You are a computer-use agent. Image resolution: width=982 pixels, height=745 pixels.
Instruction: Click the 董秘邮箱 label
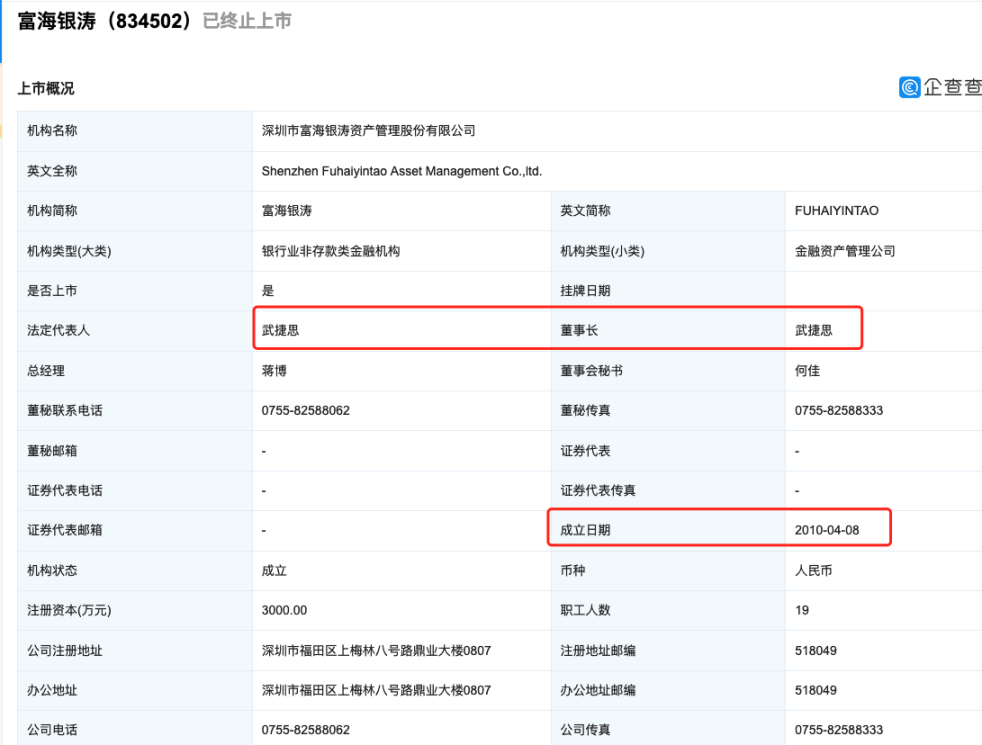(x=52, y=451)
